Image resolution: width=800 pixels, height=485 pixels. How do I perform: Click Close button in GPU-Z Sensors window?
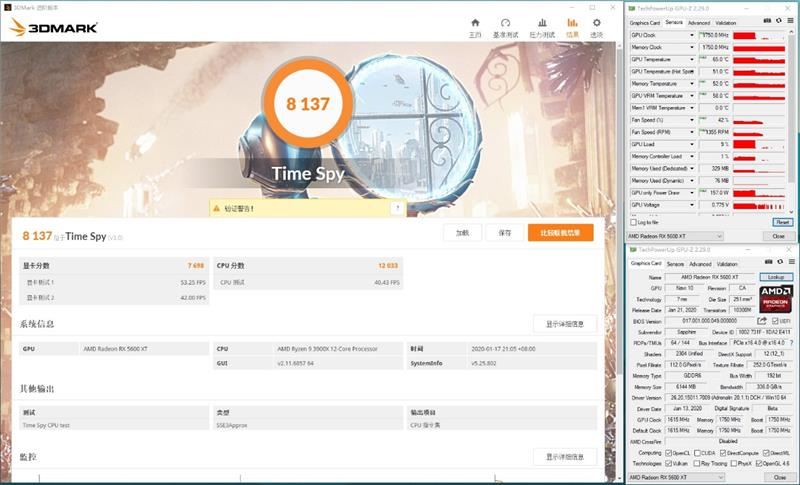778,236
